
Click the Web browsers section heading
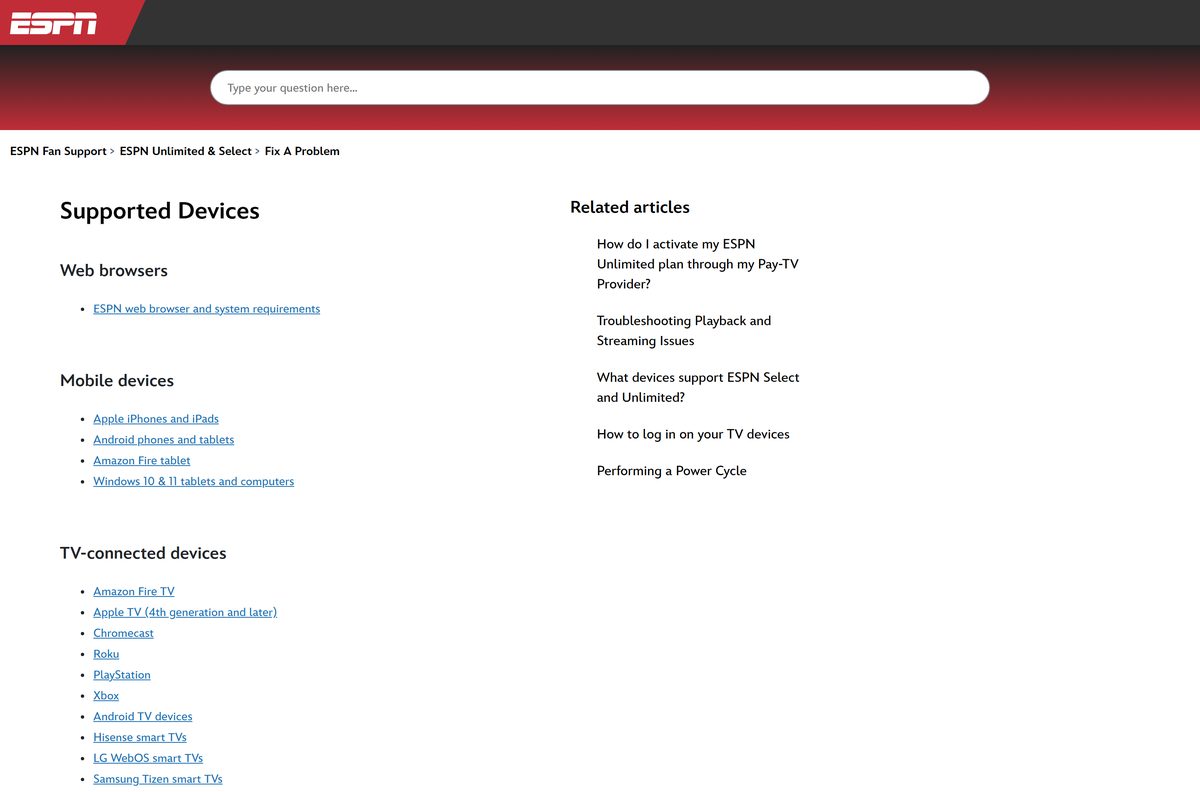(114, 271)
